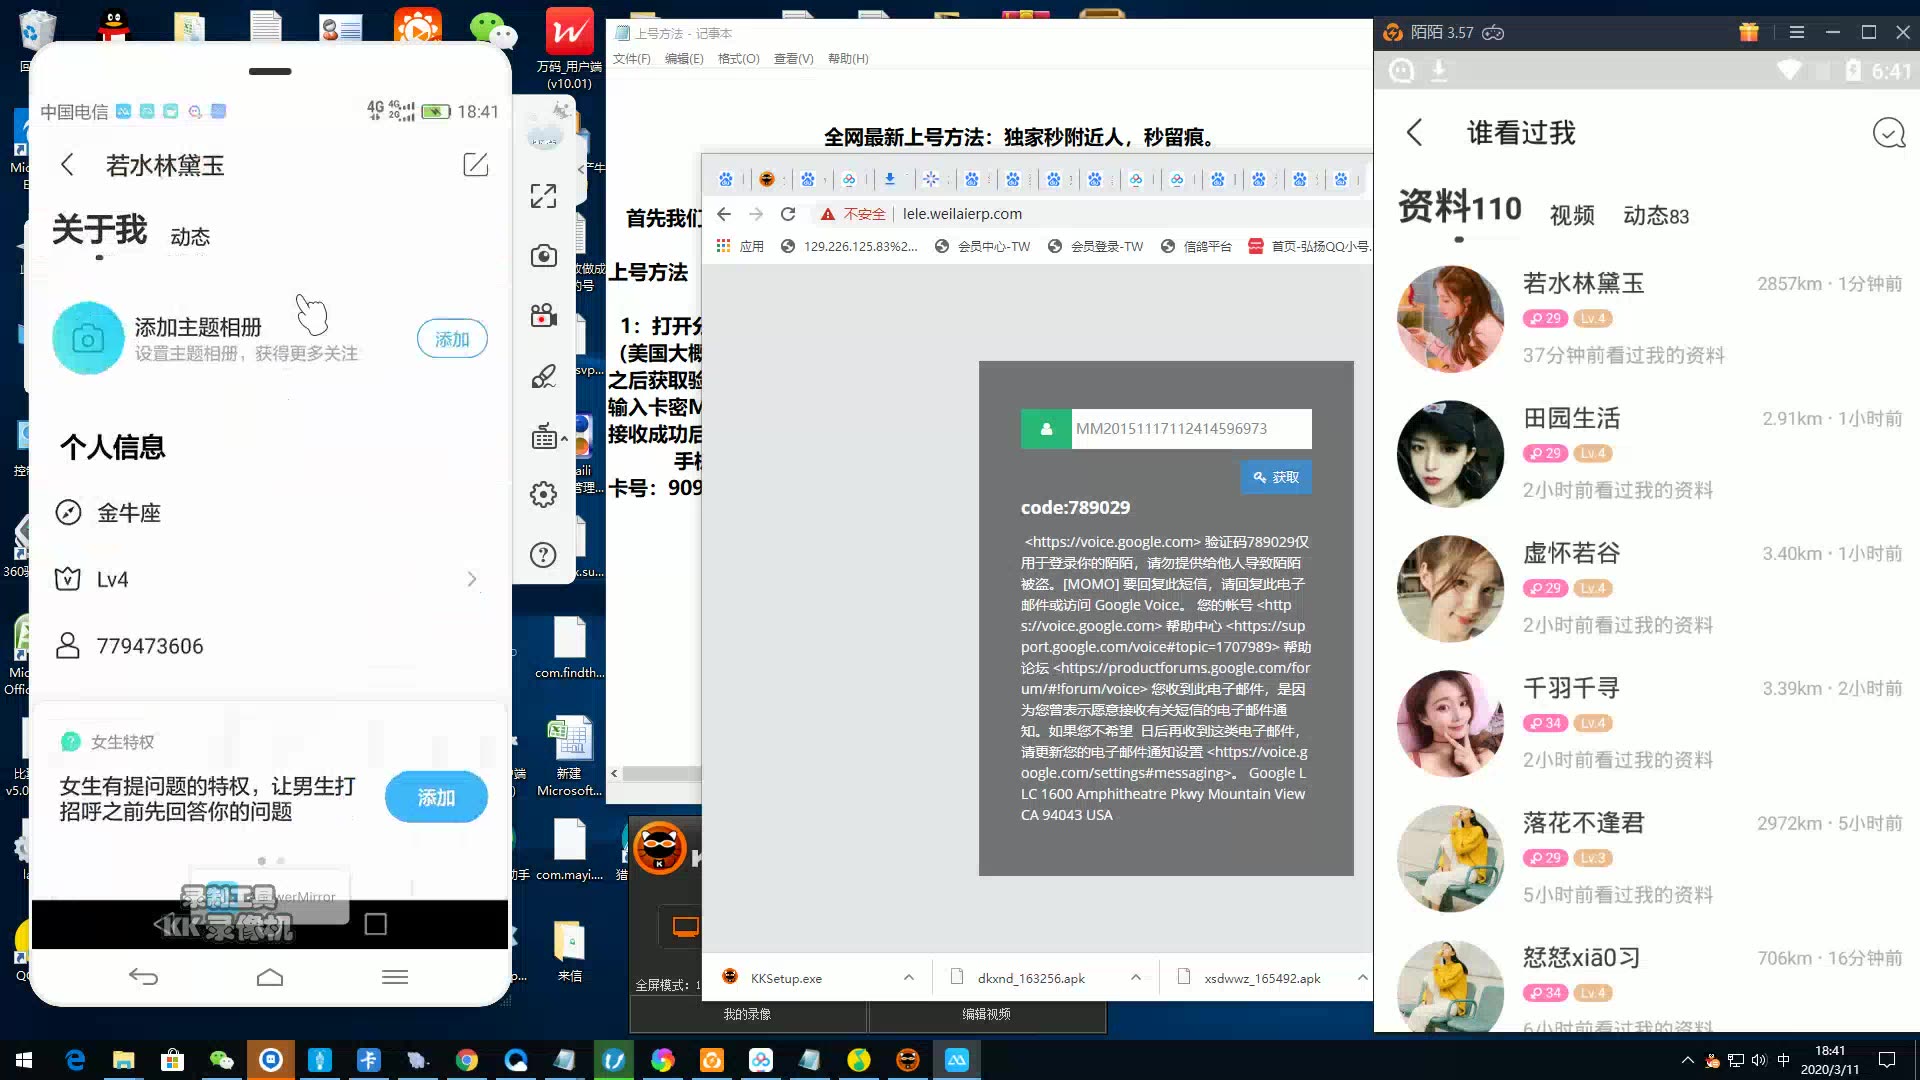Open gift icon in 陌陌 title bar
1920x1080 pixels.
pyautogui.click(x=1749, y=32)
